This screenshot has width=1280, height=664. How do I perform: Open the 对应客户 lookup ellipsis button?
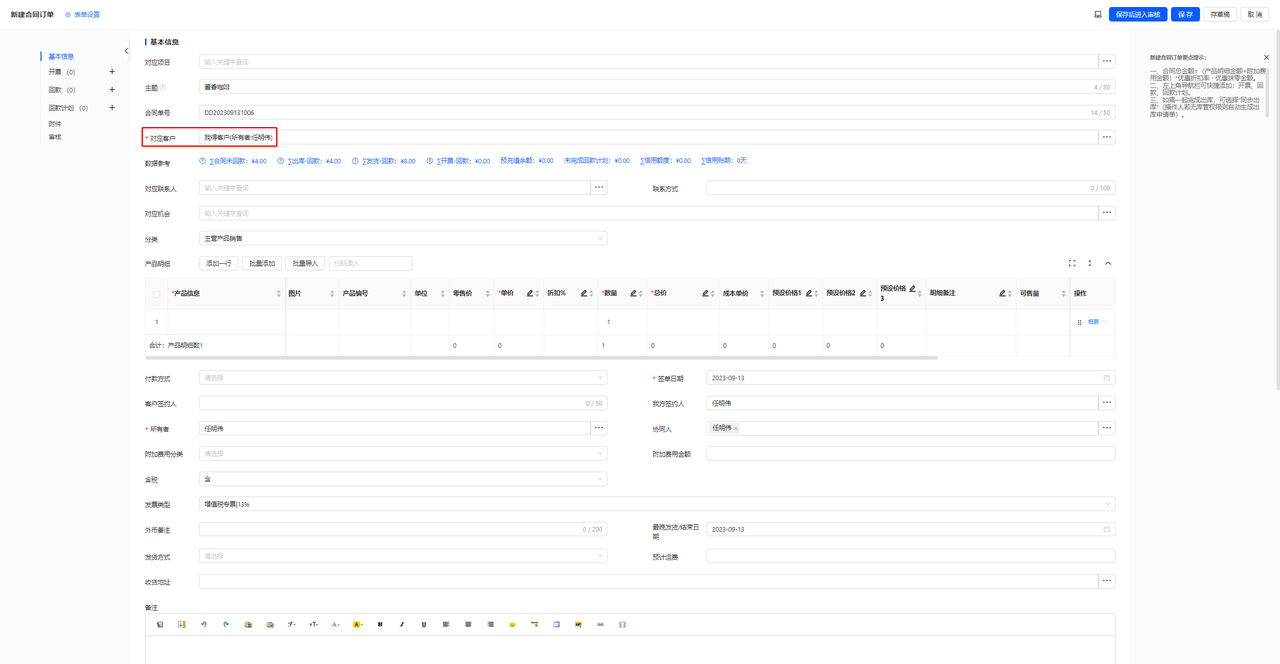(x=1107, y=137)
